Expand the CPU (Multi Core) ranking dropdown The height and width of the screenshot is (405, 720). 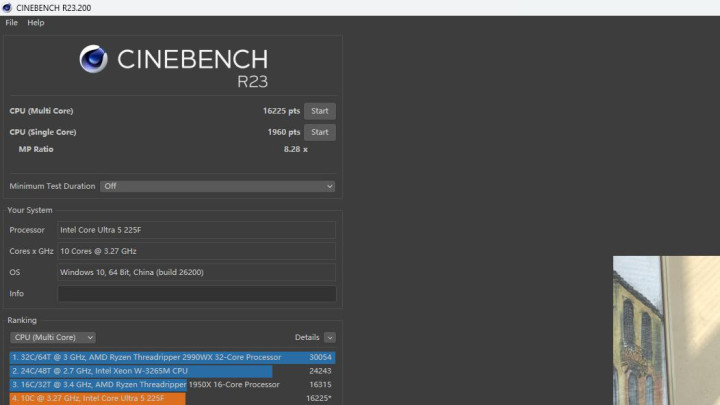pyautogui.click(x=53, y=338)
